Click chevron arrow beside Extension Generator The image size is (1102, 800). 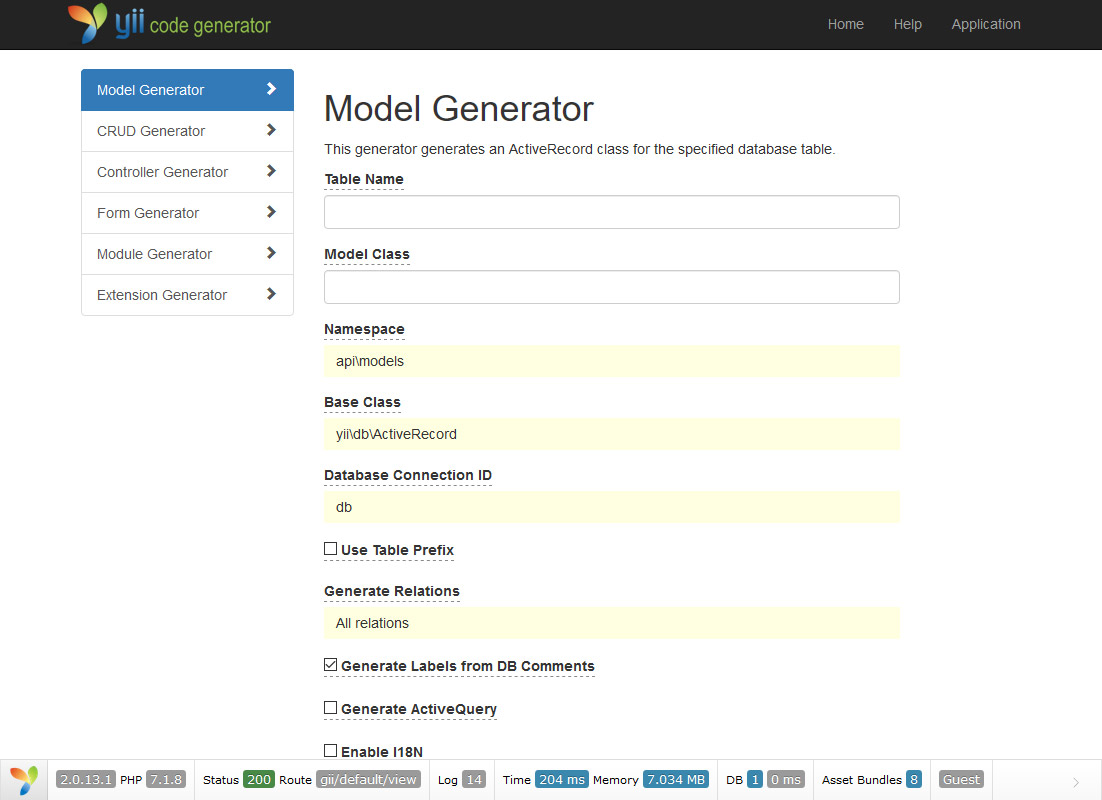[271, 294]
